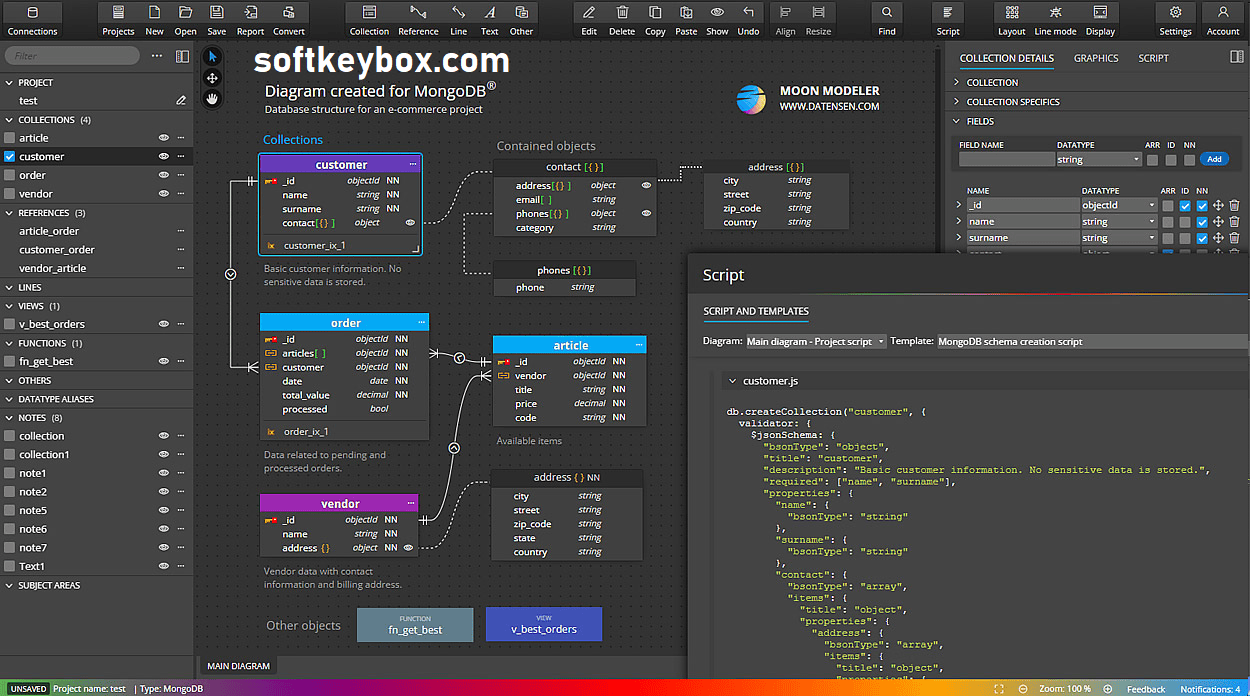Click the edit pencil next to test project
This screenshot has width=1250, height=696.
click(x=181, y=101)
